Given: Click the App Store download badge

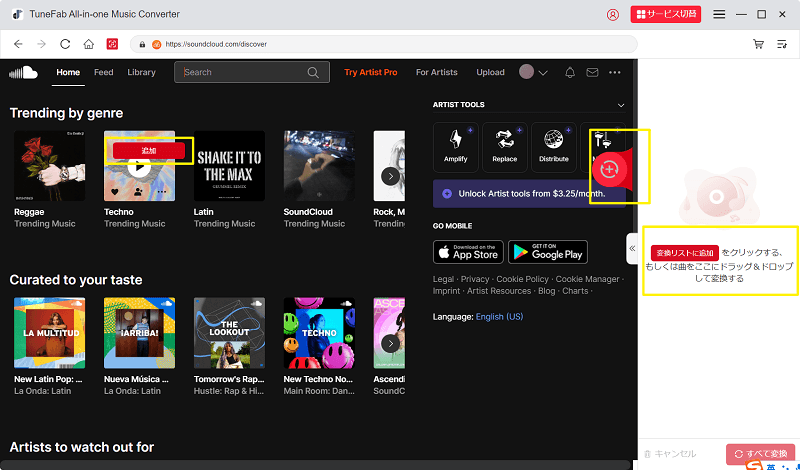Looking at the screenshot, I should pyautogui.click(x=468, y=252).
